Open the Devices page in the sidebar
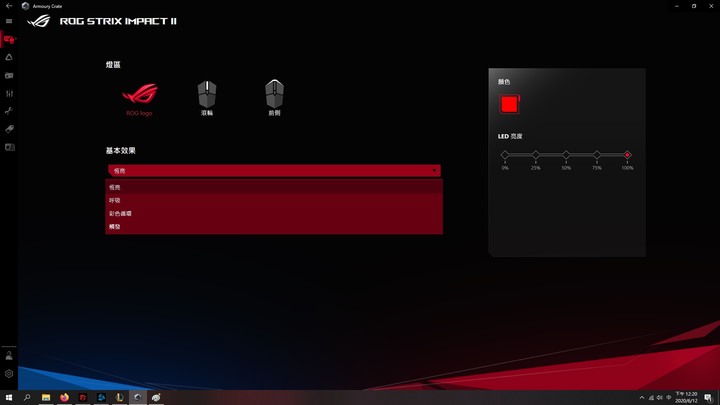 click(x=9, y=39)
